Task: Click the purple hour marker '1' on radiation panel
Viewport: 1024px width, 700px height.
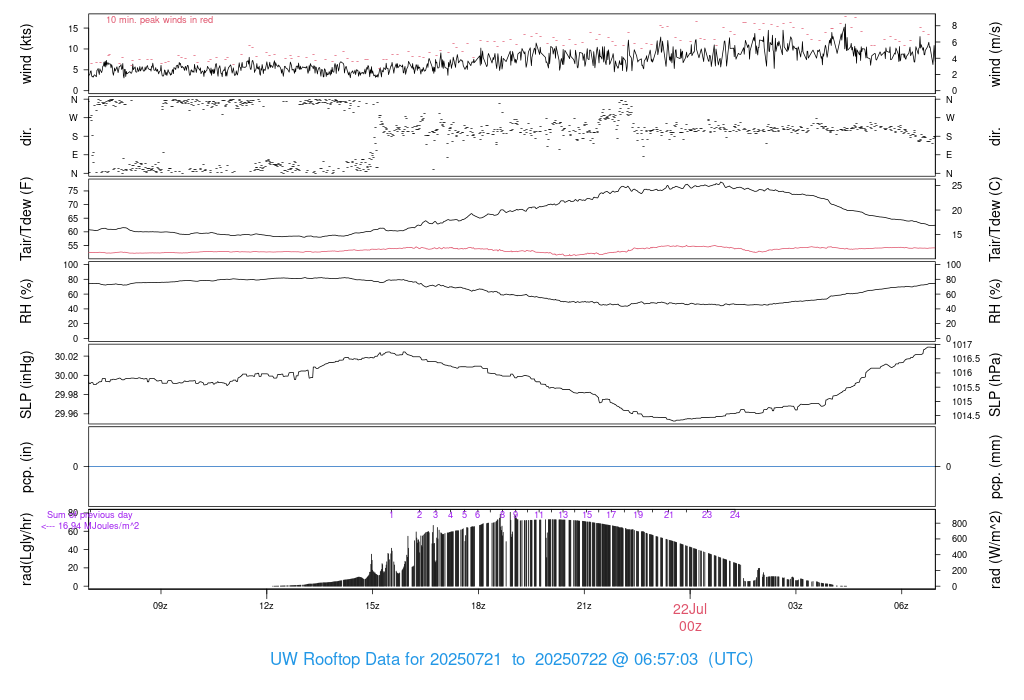Action: pos(391,515)
